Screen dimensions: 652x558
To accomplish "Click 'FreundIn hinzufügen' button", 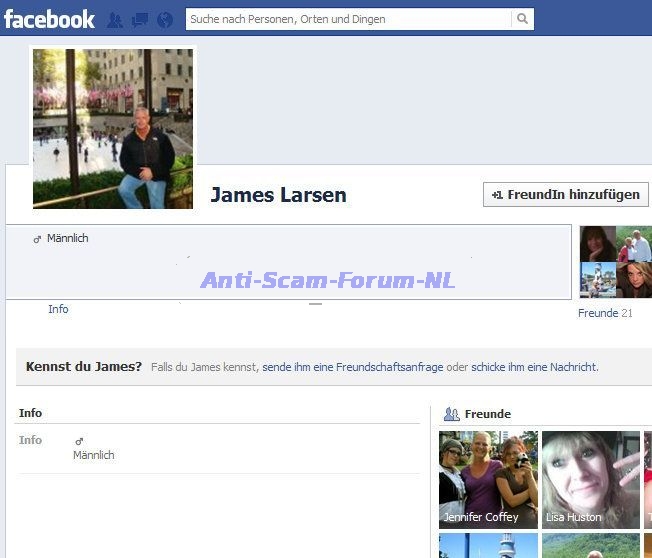I will click(x=565, y=195).
